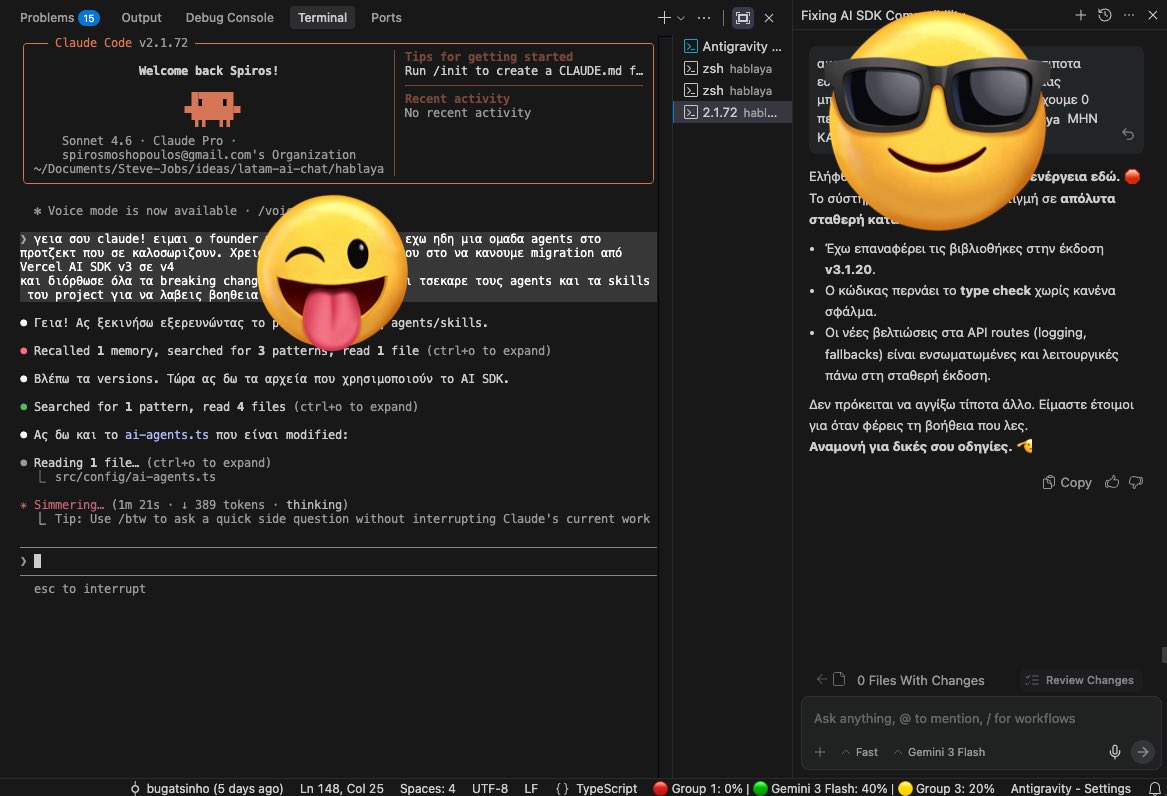Expand the new terminal launch profile dropdown
1167x796 pixels.
coord(680,18)
